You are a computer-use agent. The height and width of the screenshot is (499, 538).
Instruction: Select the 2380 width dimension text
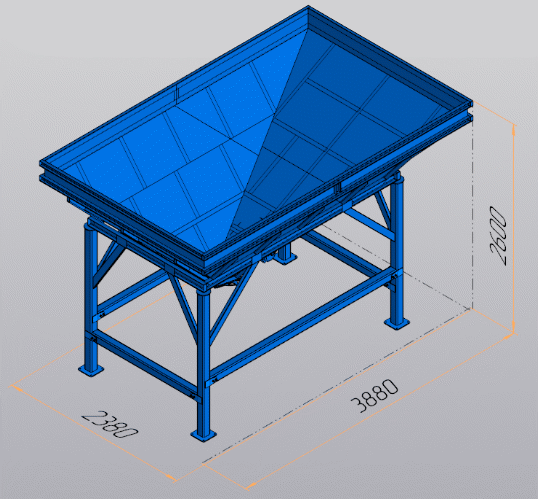[110, 425]
